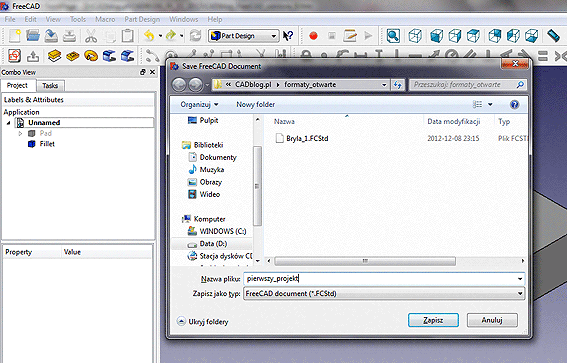Click the Pad feature icon
The image size is (567, 363).
pos(54,56)
